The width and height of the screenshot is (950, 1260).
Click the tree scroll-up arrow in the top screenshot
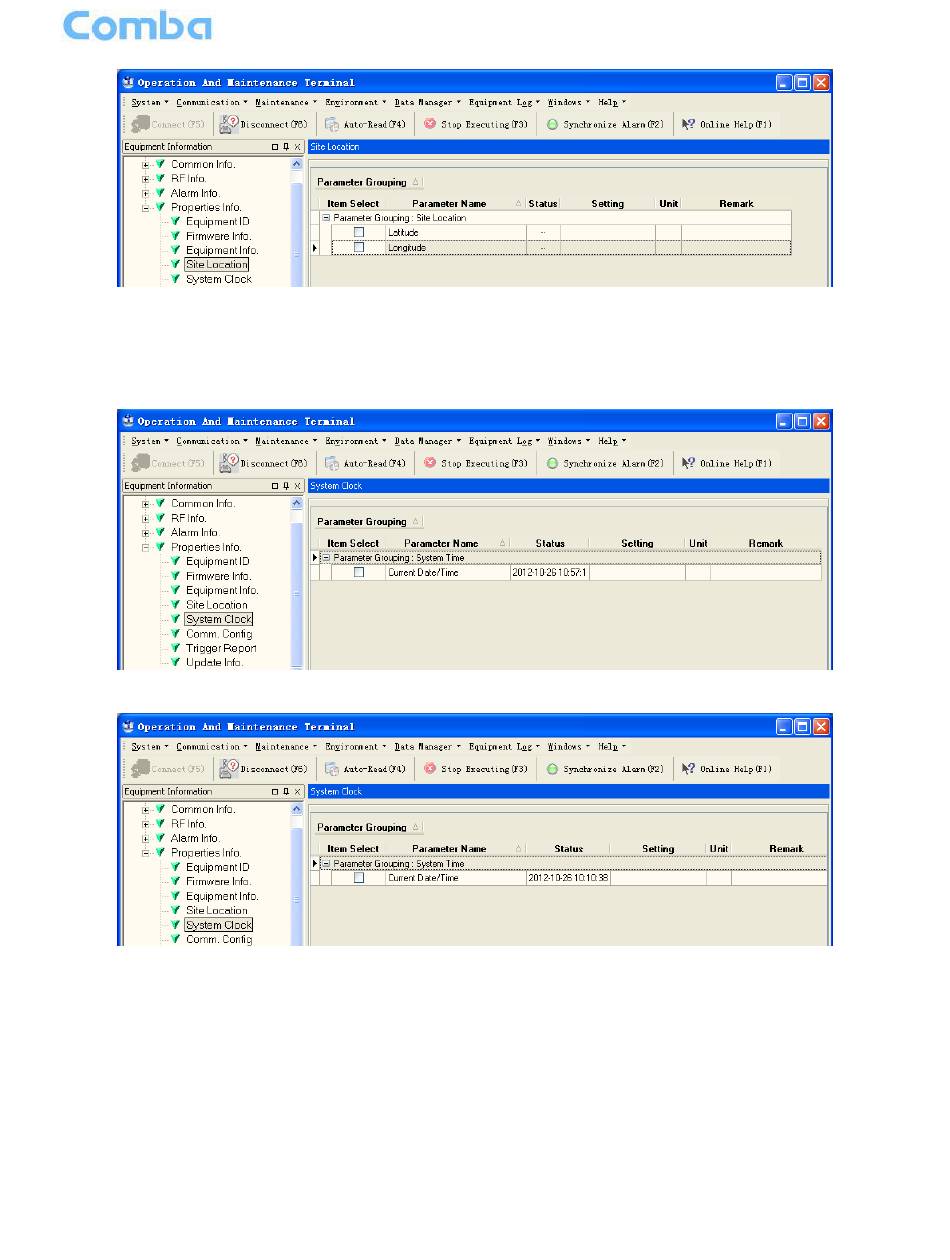coord(296,164)
